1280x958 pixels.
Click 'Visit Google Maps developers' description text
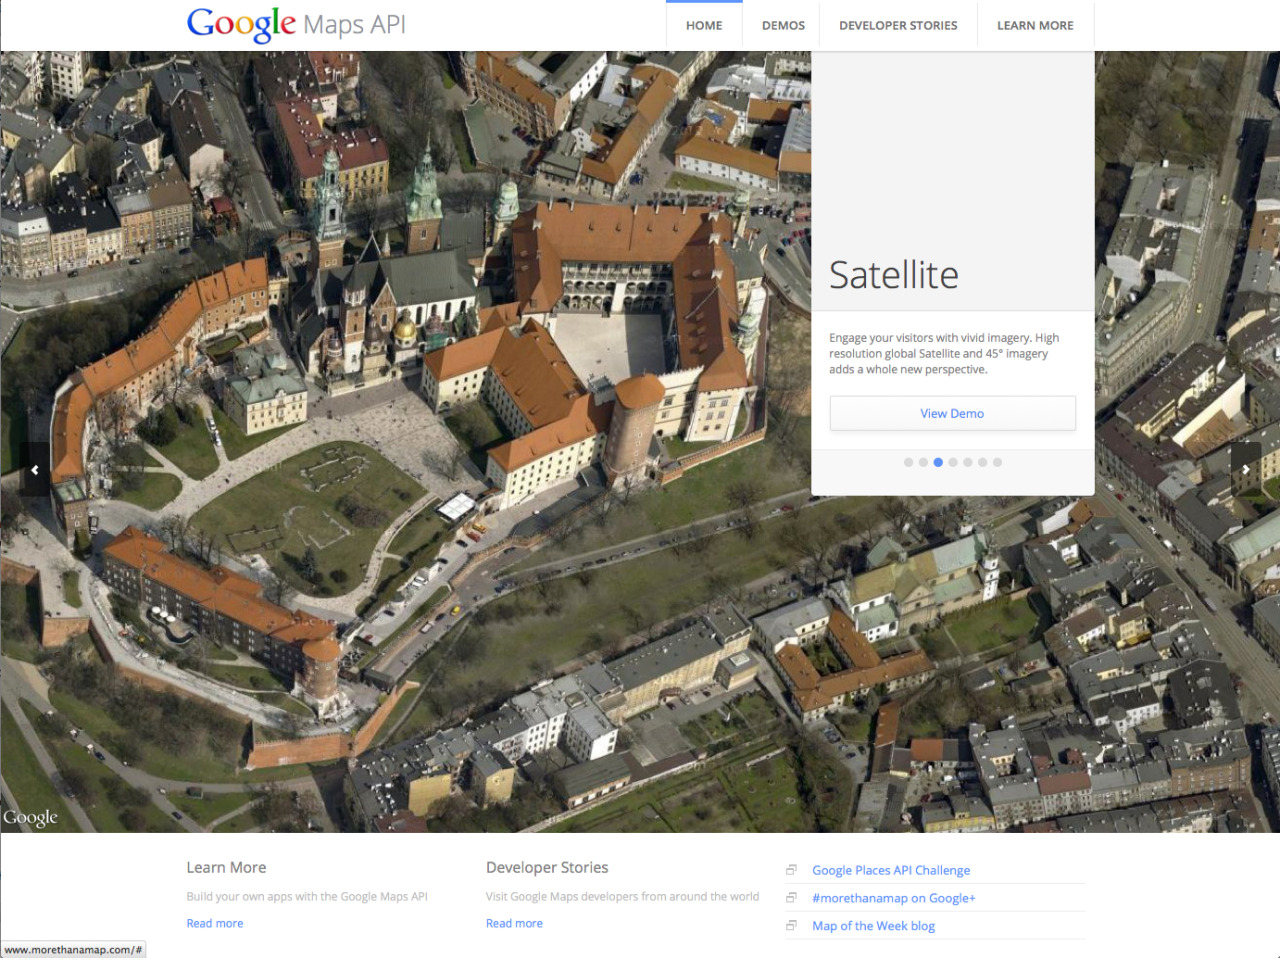(622, 896)
